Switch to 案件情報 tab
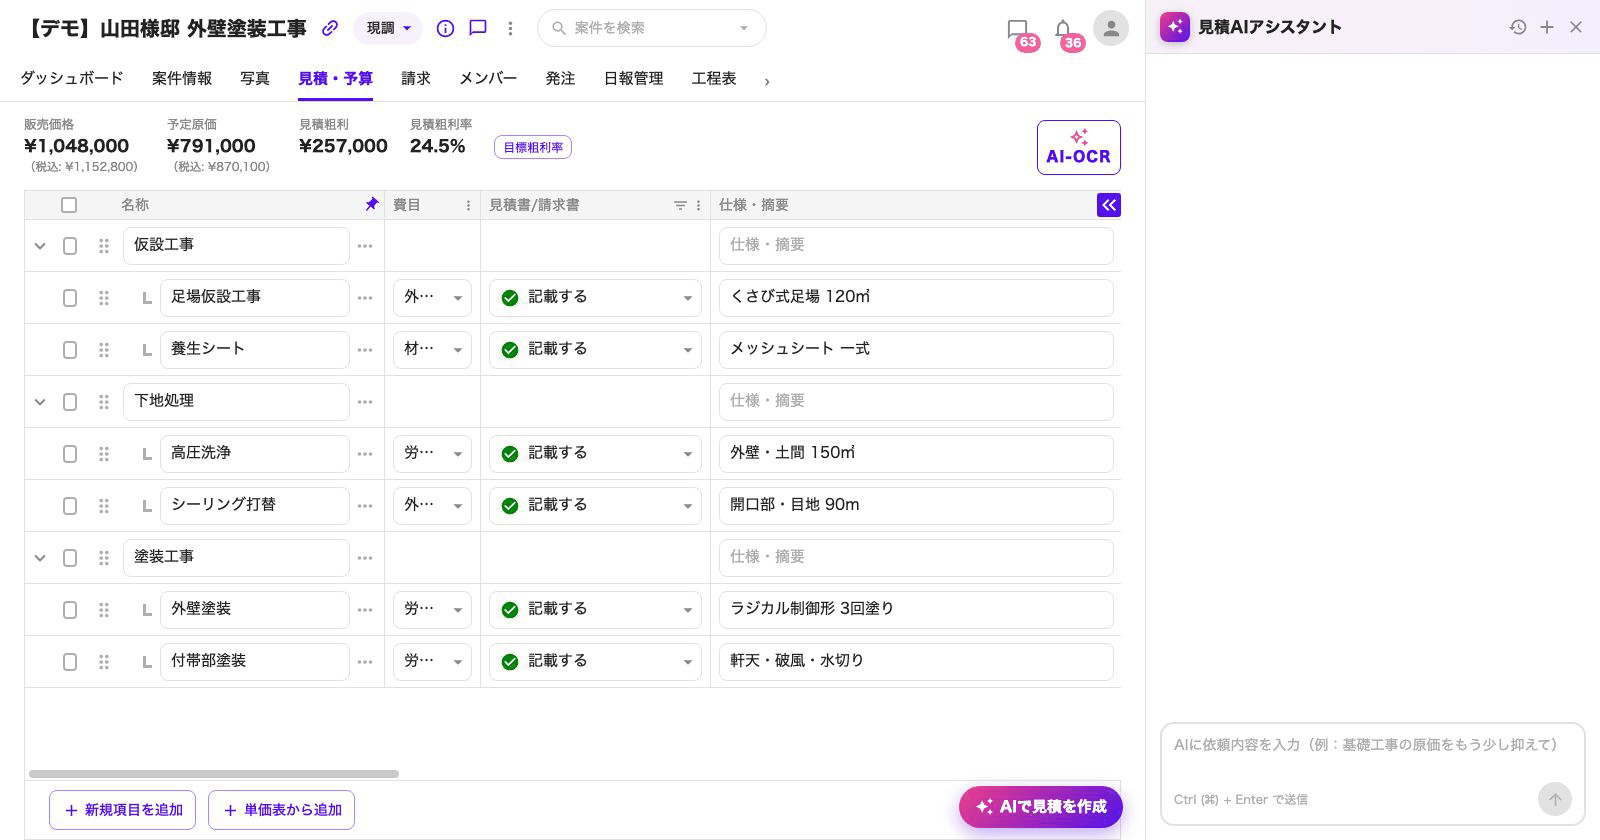 pyautogui.click(x=182, y=78)
